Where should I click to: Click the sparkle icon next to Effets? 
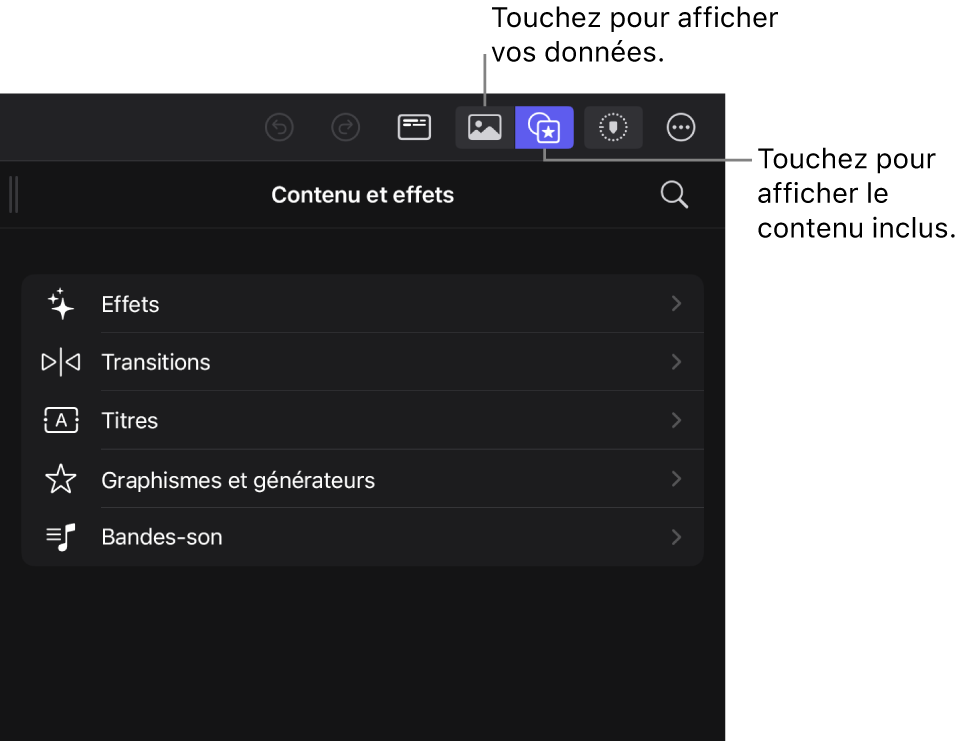point(60,304)
